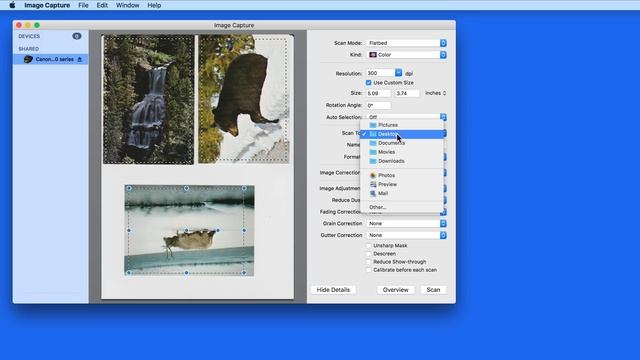640x360 pixels.
Task: Toggle the Use Custom Size checkbox
Action: click(369, 82)
